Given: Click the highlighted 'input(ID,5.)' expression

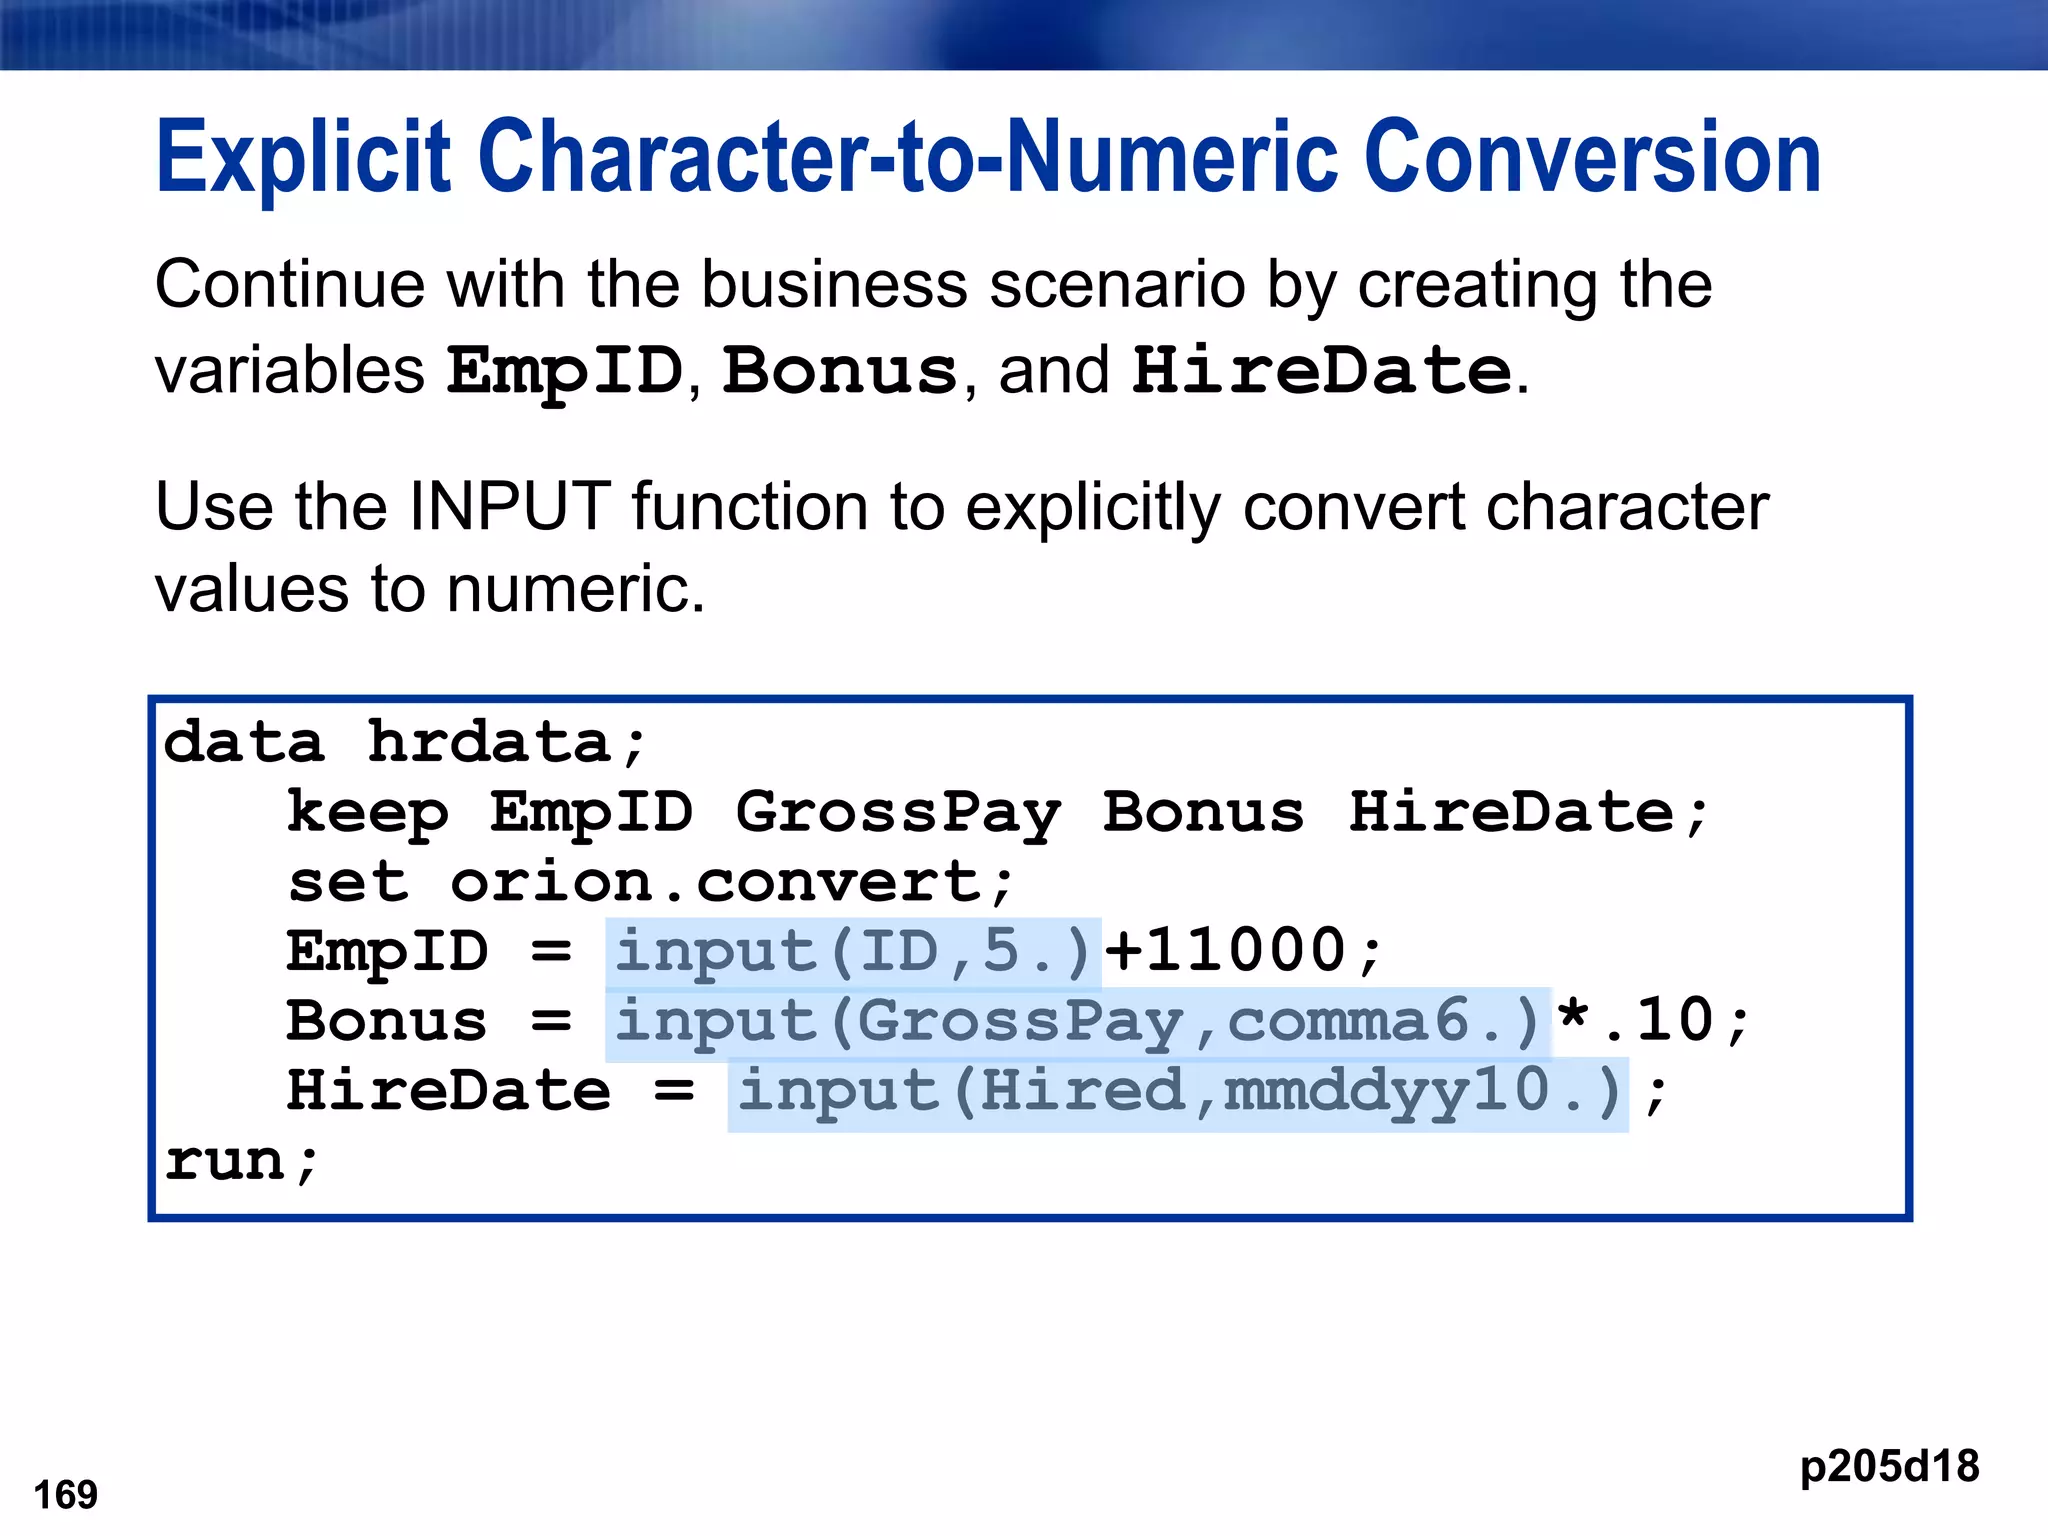Looking at the screenshot, I should click(x=853, y=953).
